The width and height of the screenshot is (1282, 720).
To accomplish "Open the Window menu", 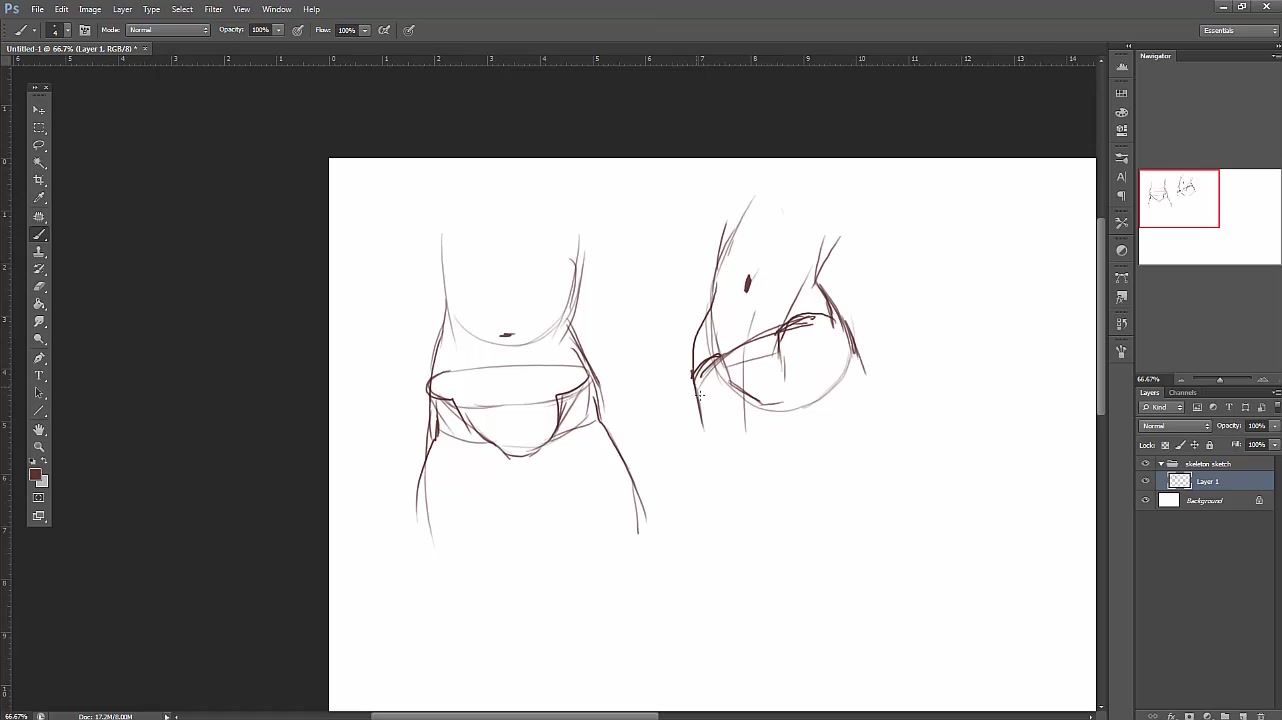I will coord(277,9).
